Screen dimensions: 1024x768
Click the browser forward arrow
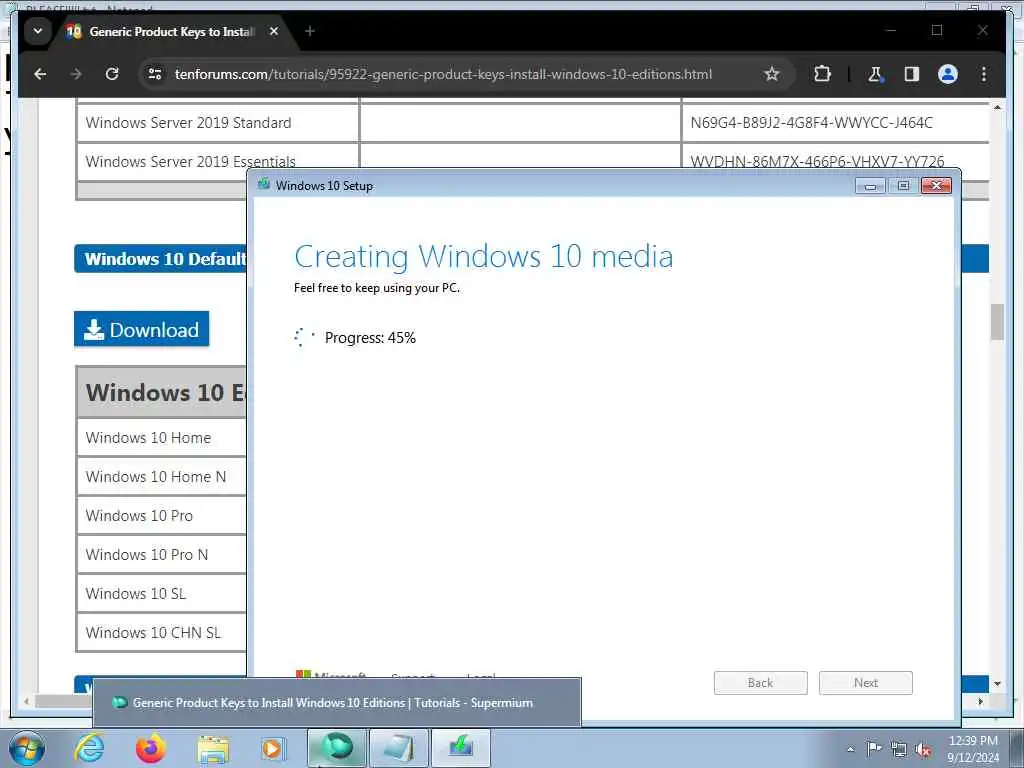(x=76, y=74)
